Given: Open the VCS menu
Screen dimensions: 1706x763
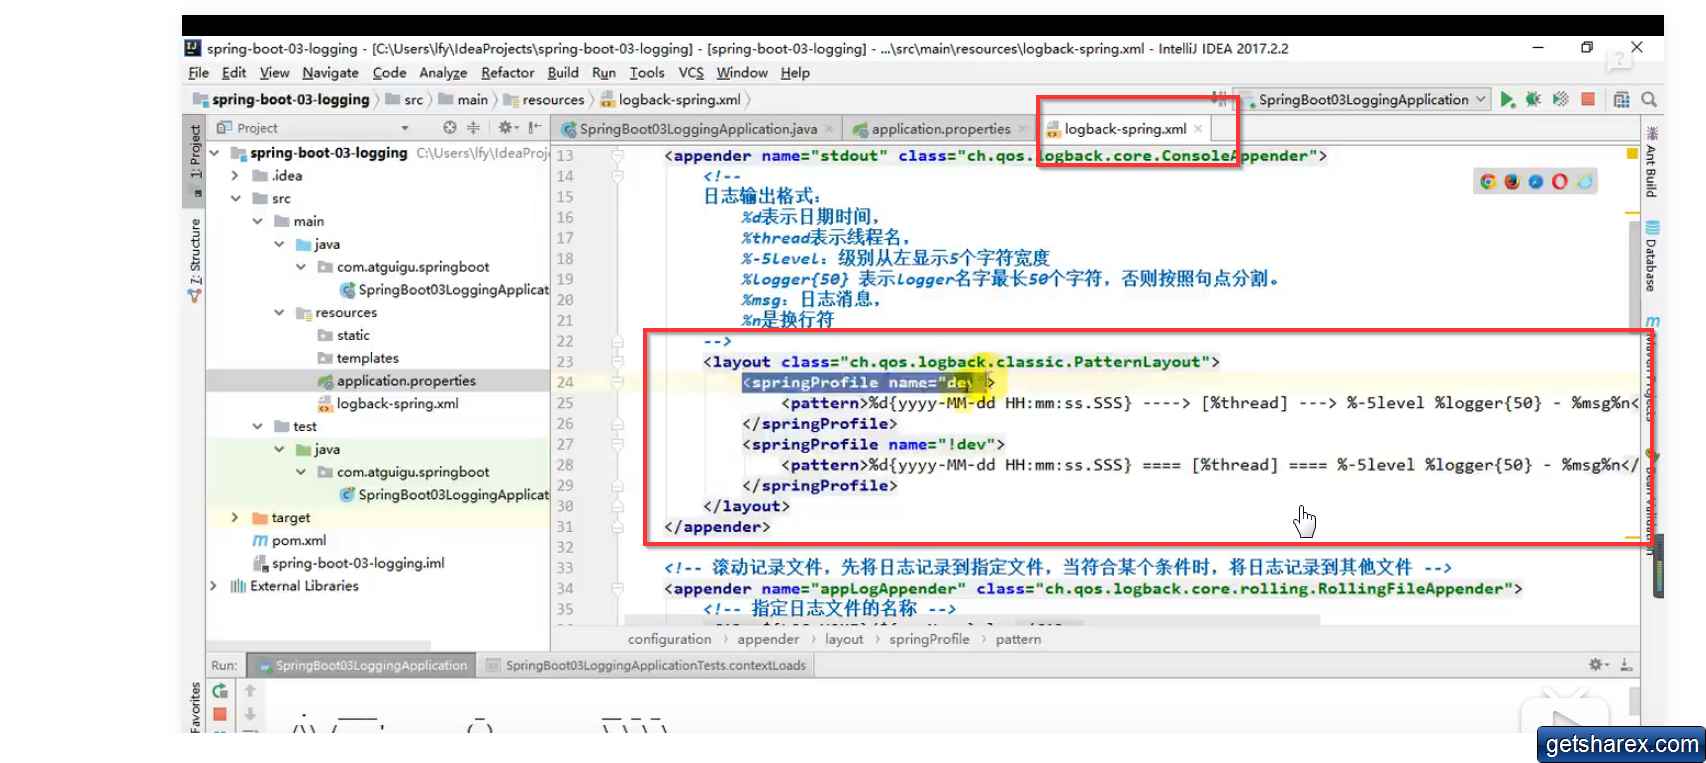Looking at the screenshot, I should point(690,72).
